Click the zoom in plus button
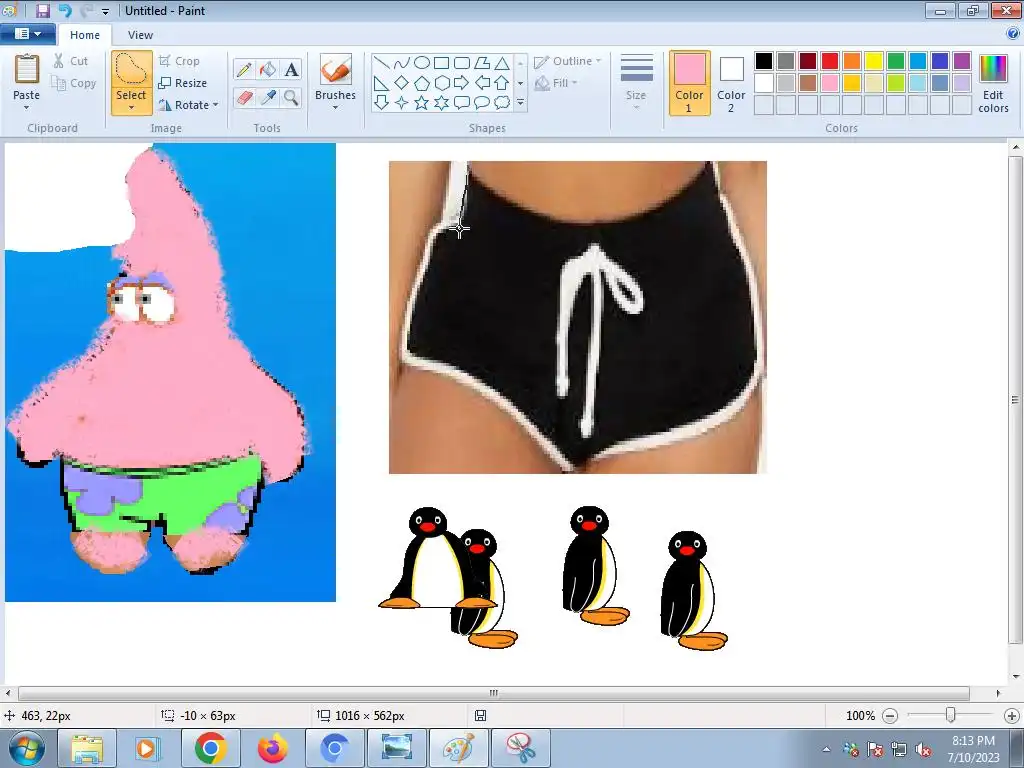Viewport: 1024px width, 768px height. tap(1012, 716)
